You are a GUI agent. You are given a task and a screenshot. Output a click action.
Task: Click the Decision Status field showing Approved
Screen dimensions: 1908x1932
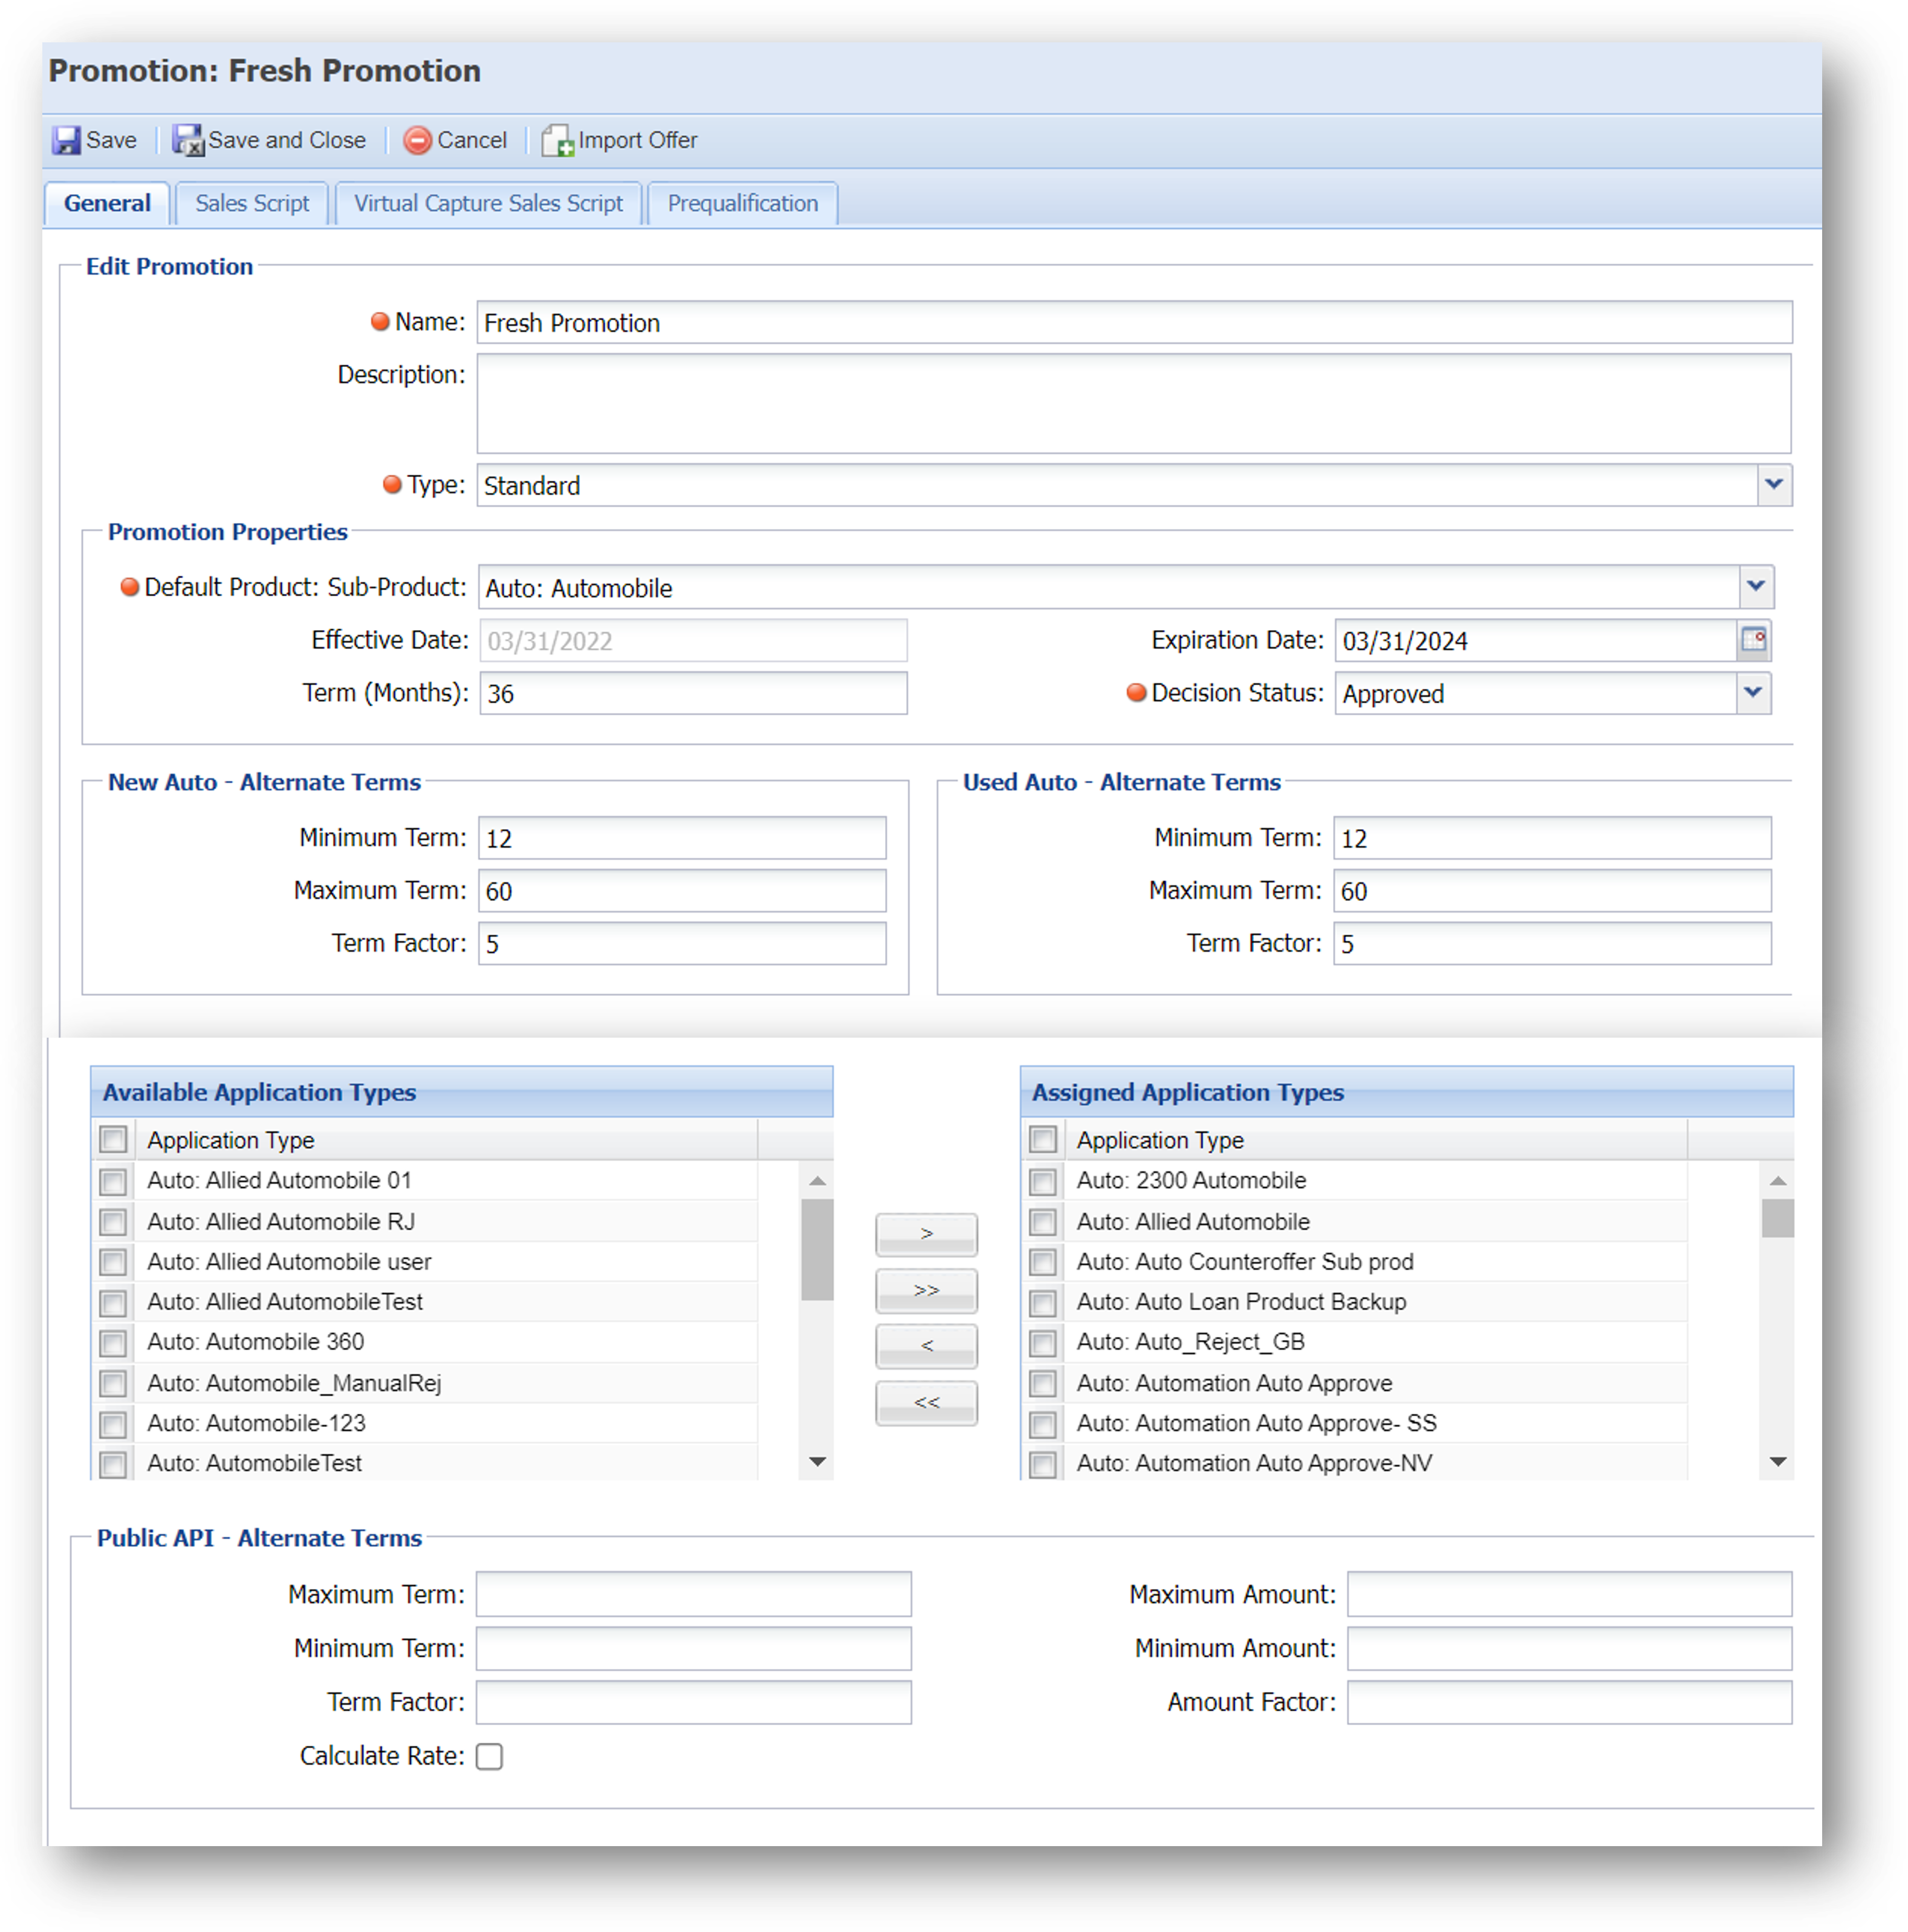point(1536,693)
